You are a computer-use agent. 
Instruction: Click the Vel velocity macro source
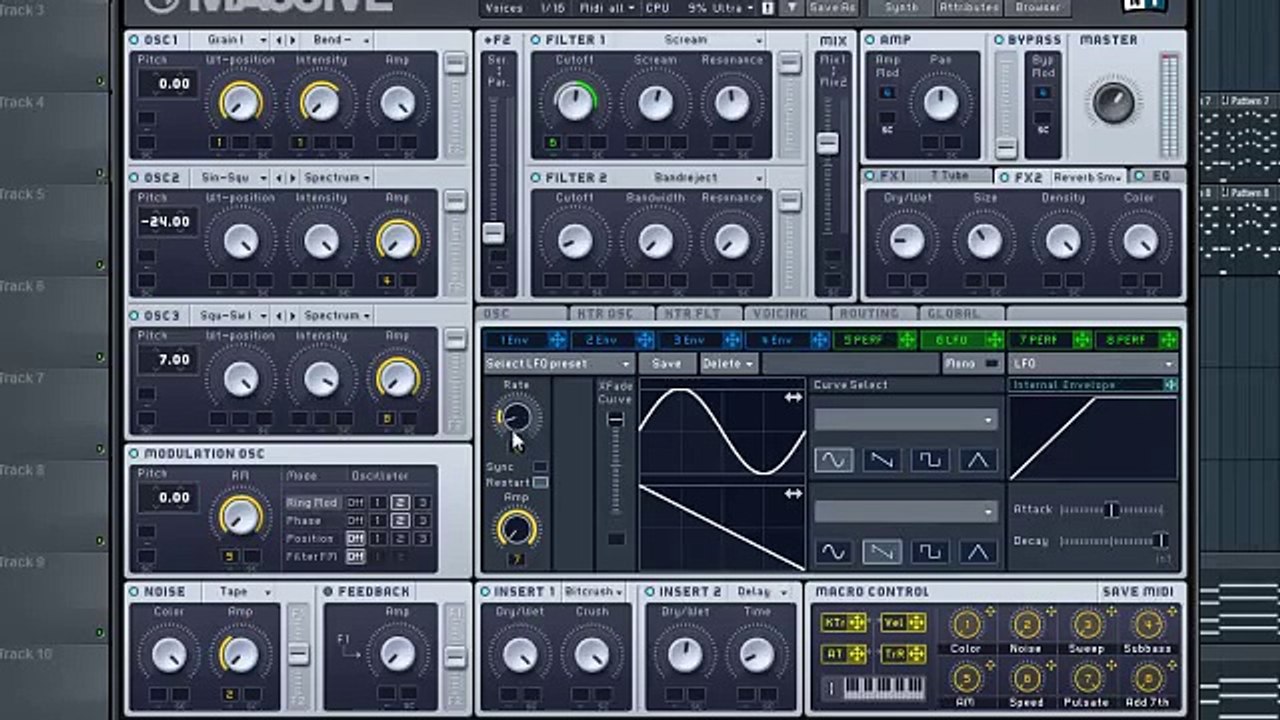click(903, 623)
